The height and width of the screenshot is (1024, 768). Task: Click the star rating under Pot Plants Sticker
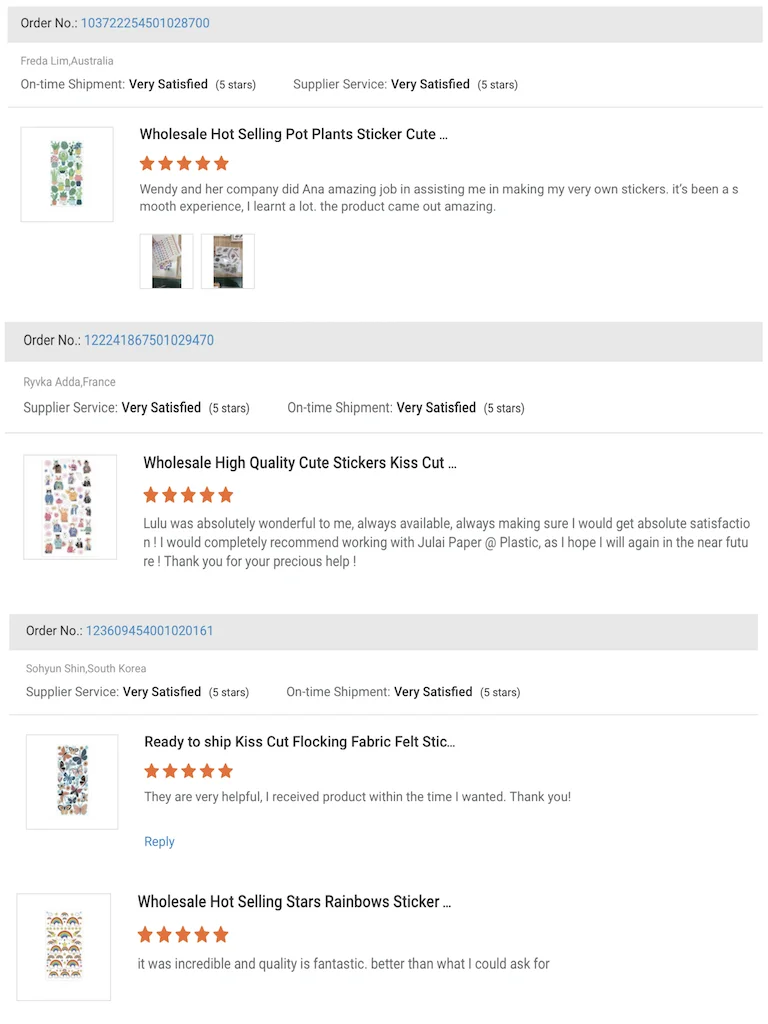click(x=185, y=163)
